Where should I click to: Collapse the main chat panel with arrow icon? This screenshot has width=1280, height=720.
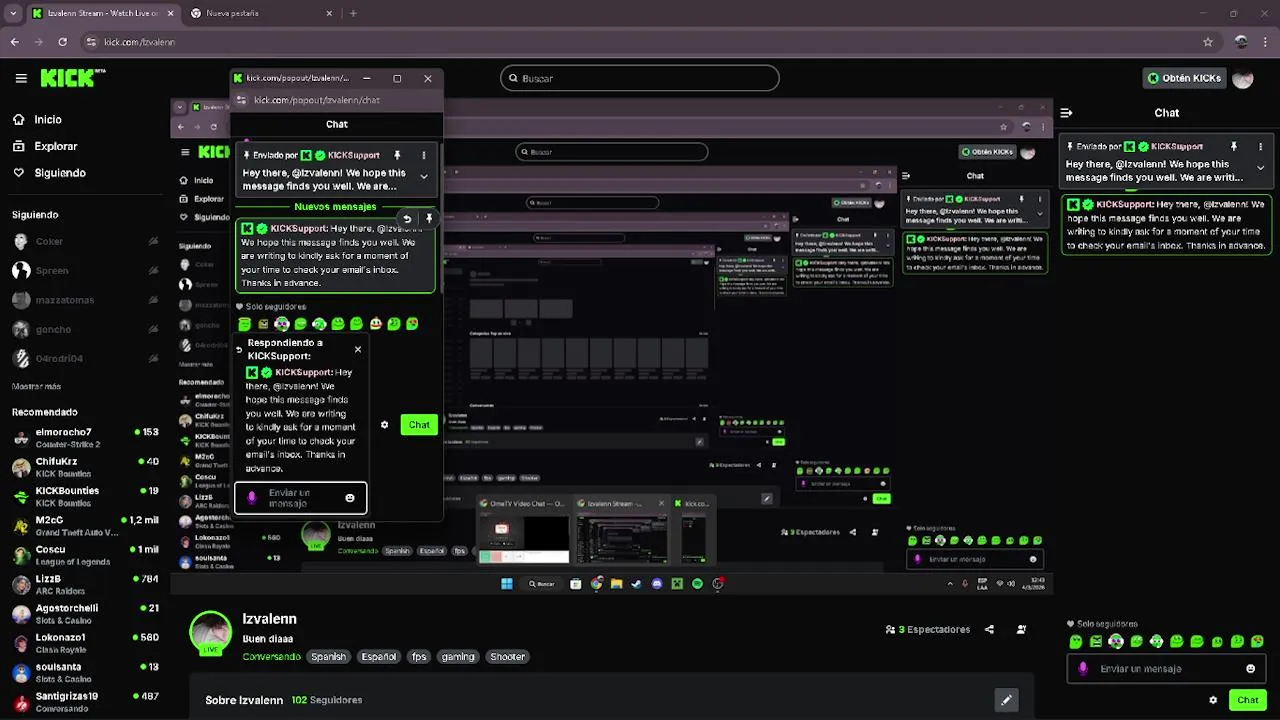point(1066,113)
